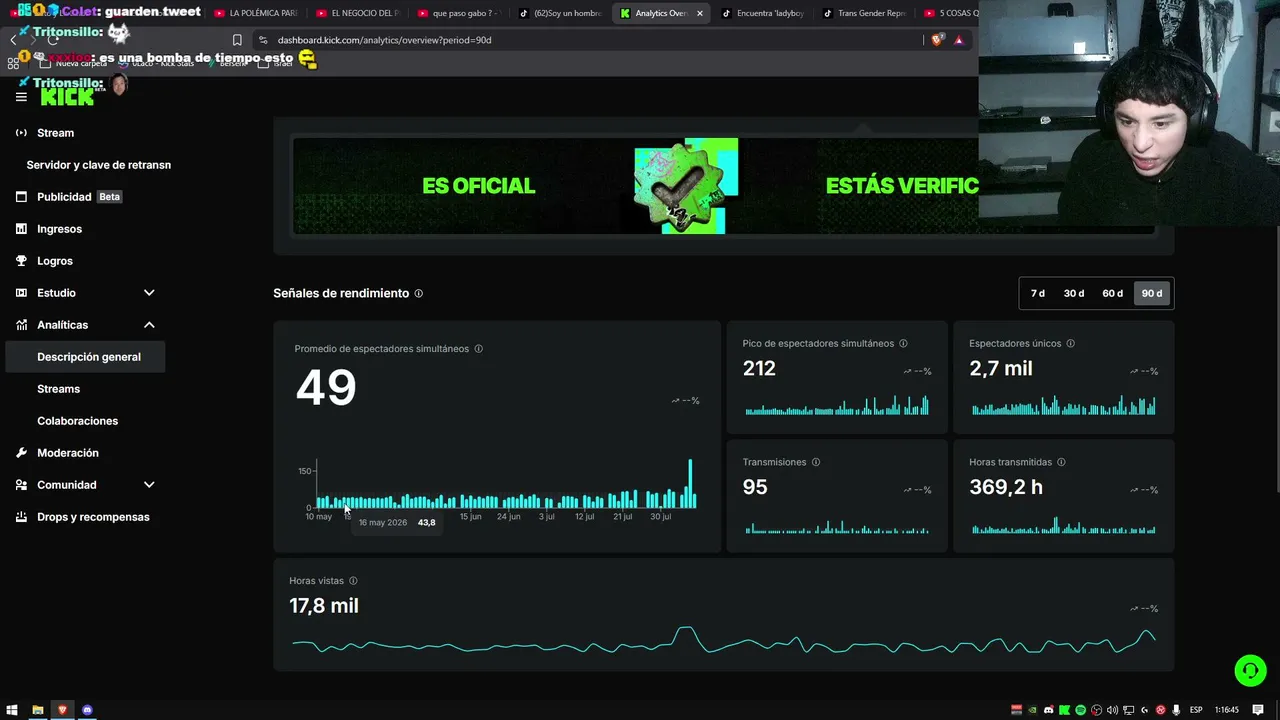Click info icon next to Horas transmitidas
Screen dimensions: 1280x720
tap(1061, 462)
